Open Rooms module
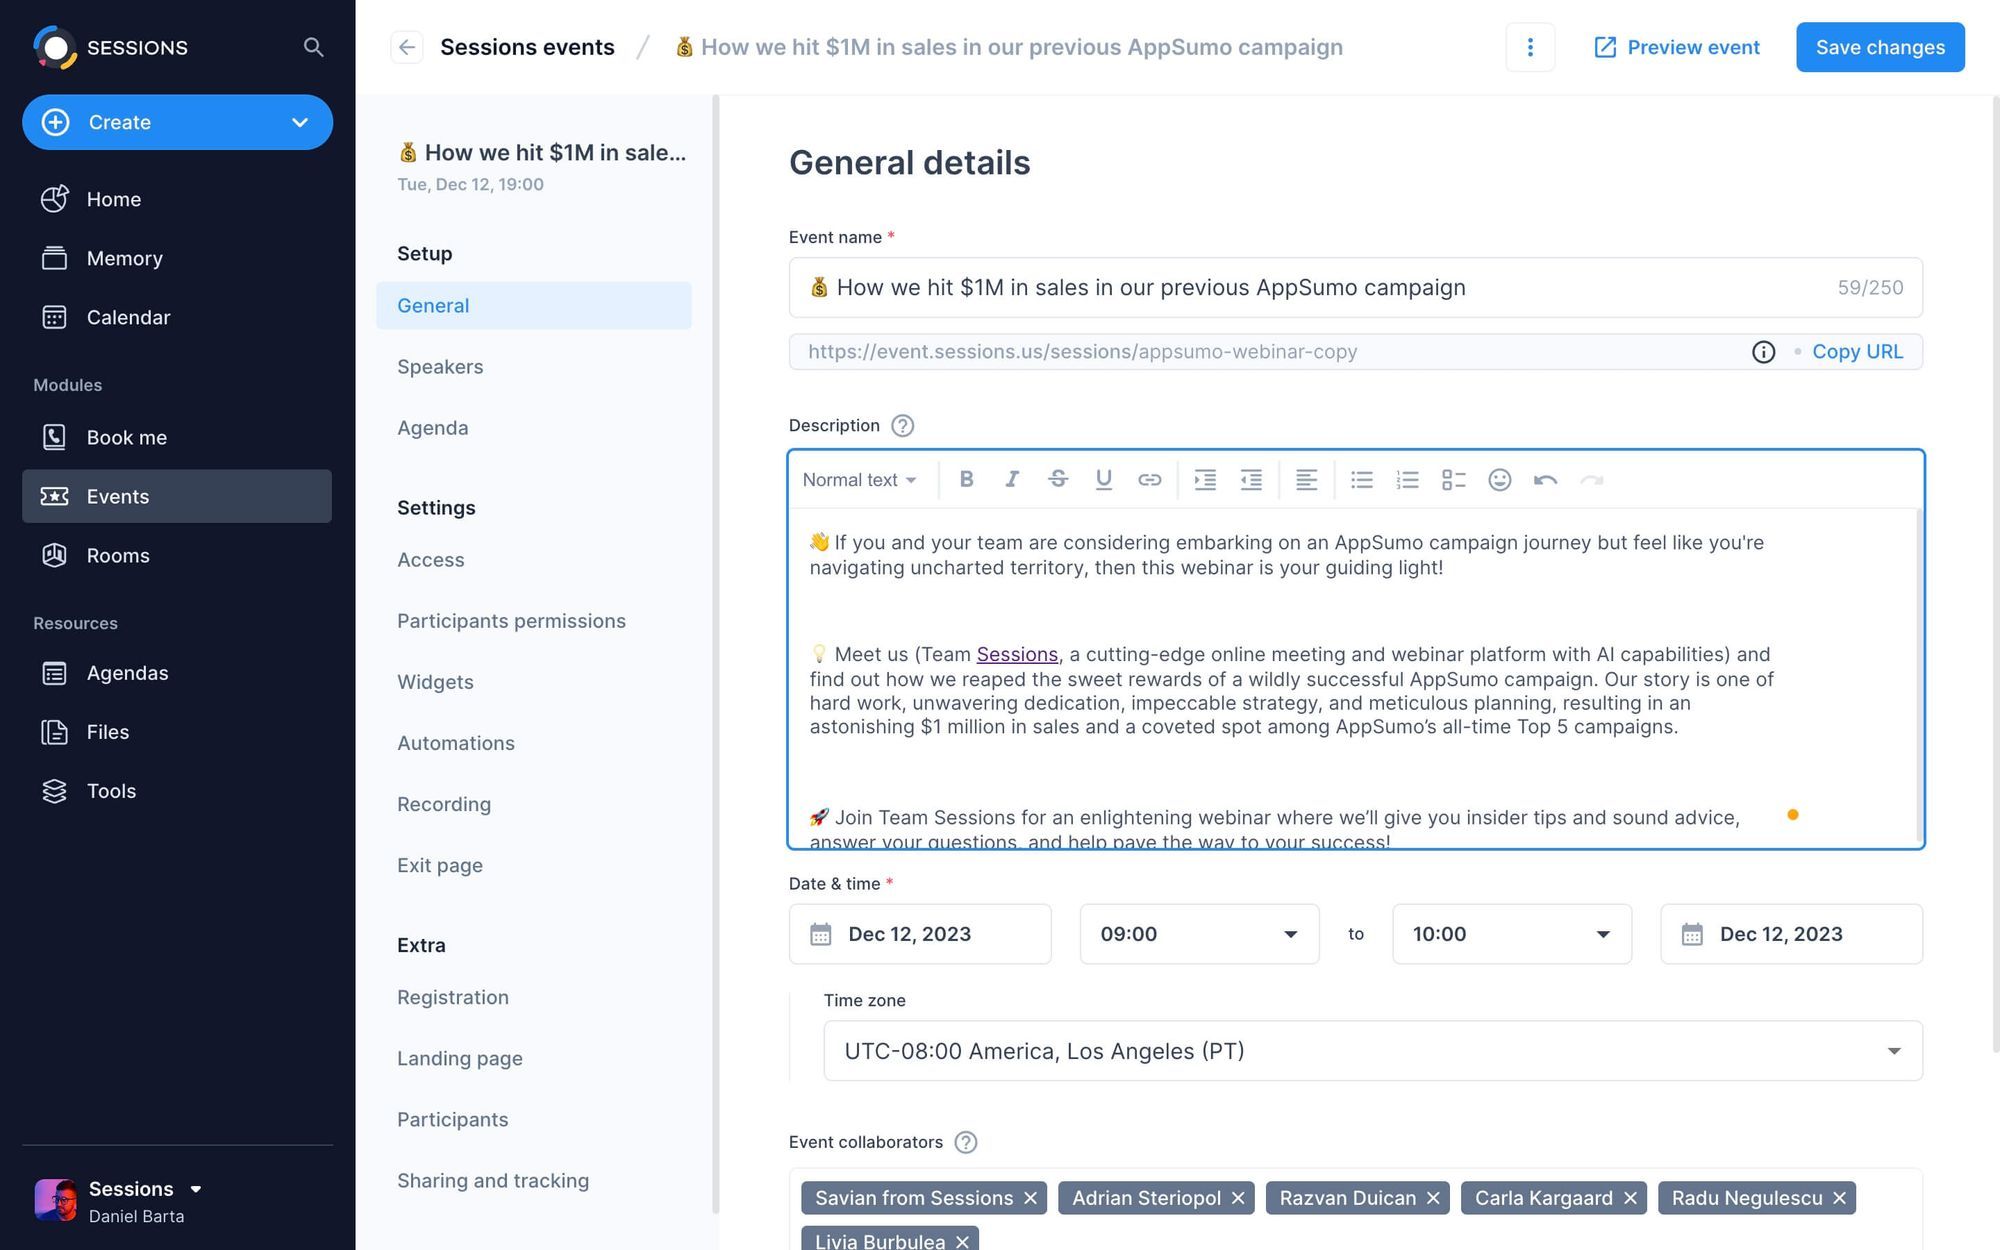The image size is (2000, 1250). (177, 555)
